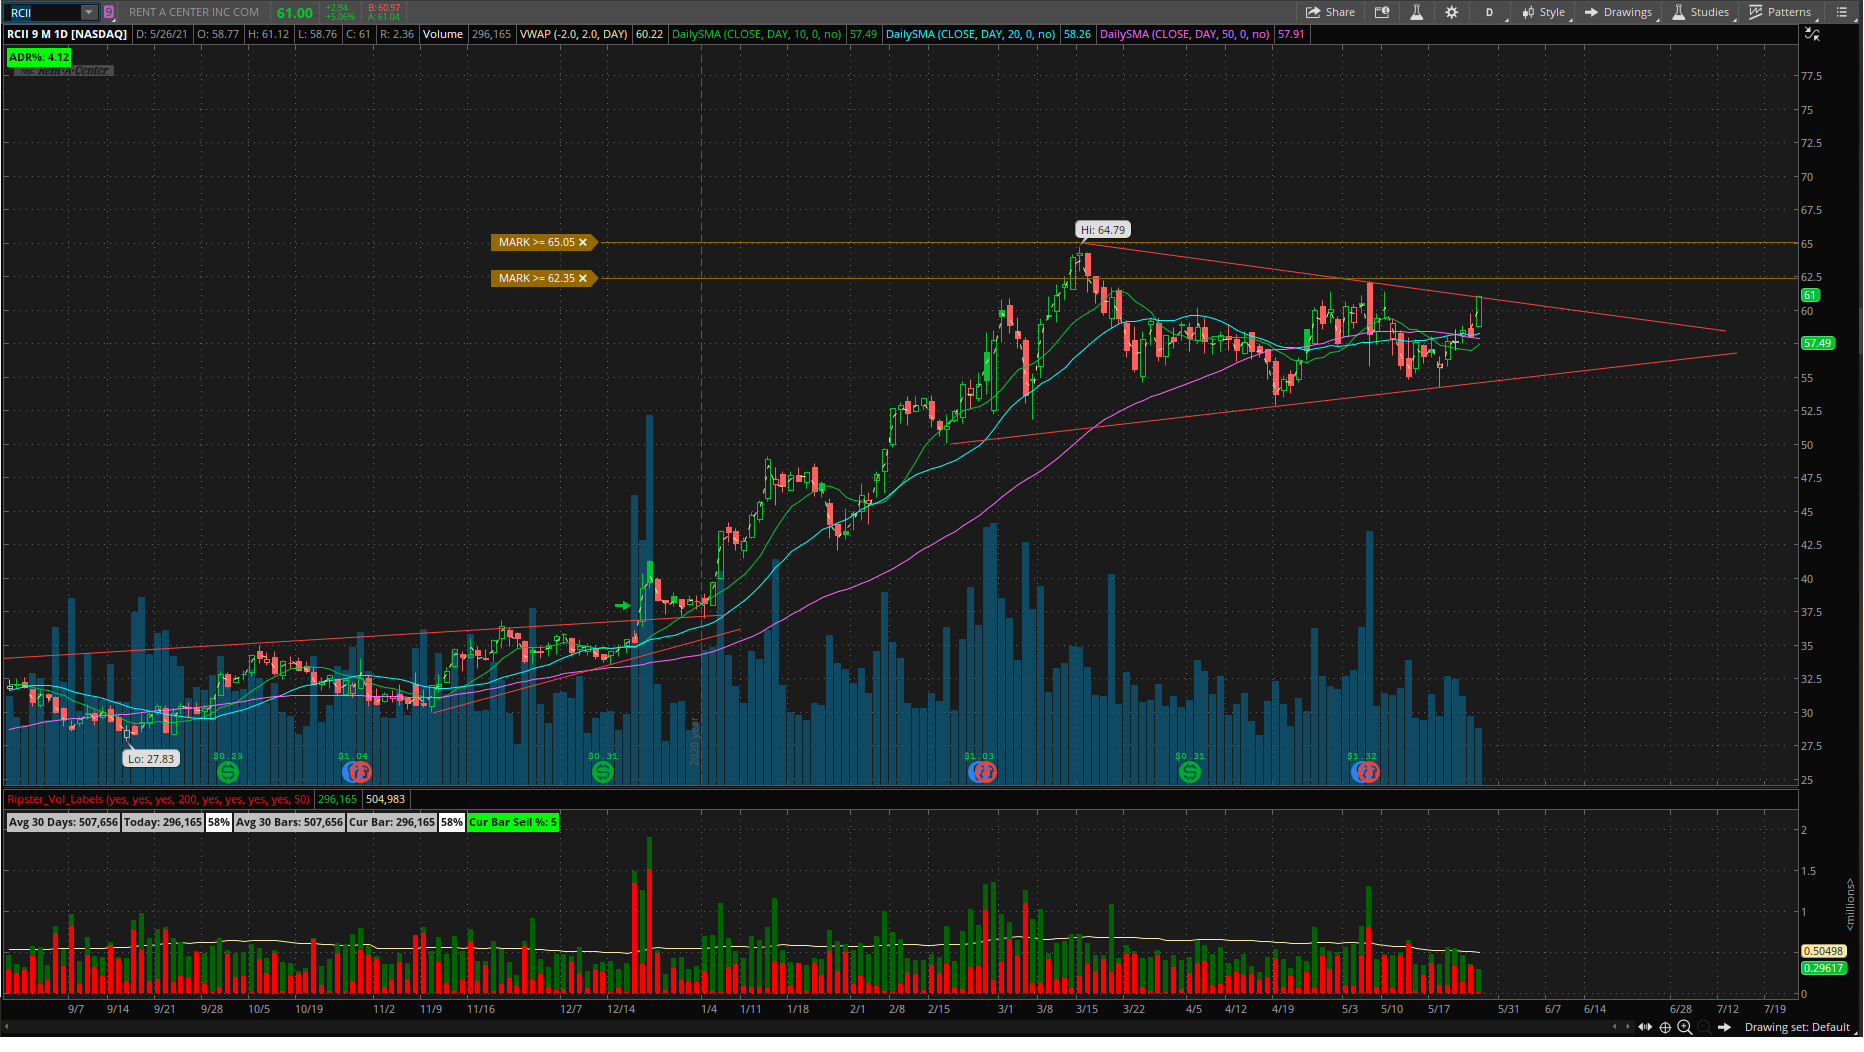Open the Drawing set: Default selector
This screenshot has width=1864, height=1052.
click(x=1797, y=1027)
